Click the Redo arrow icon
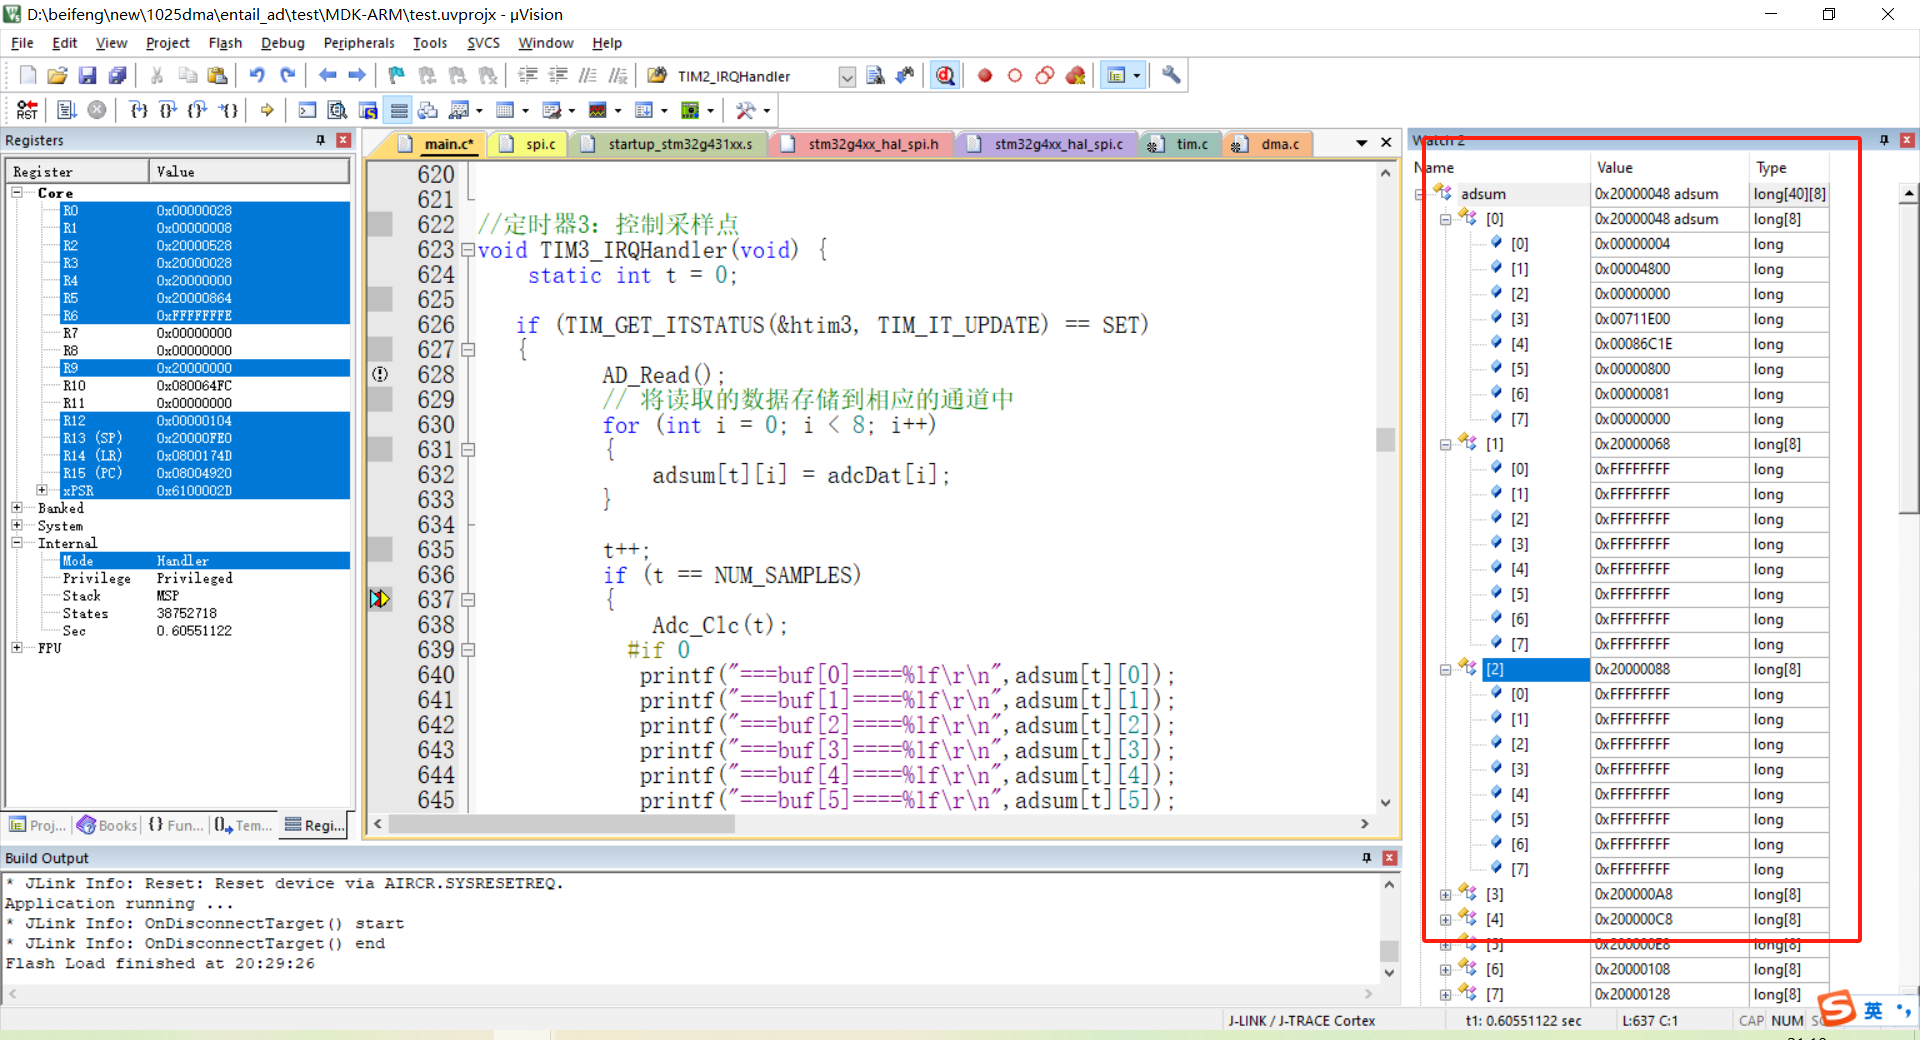Viewport: 1920px width, 1040px height. pos(287,75)
